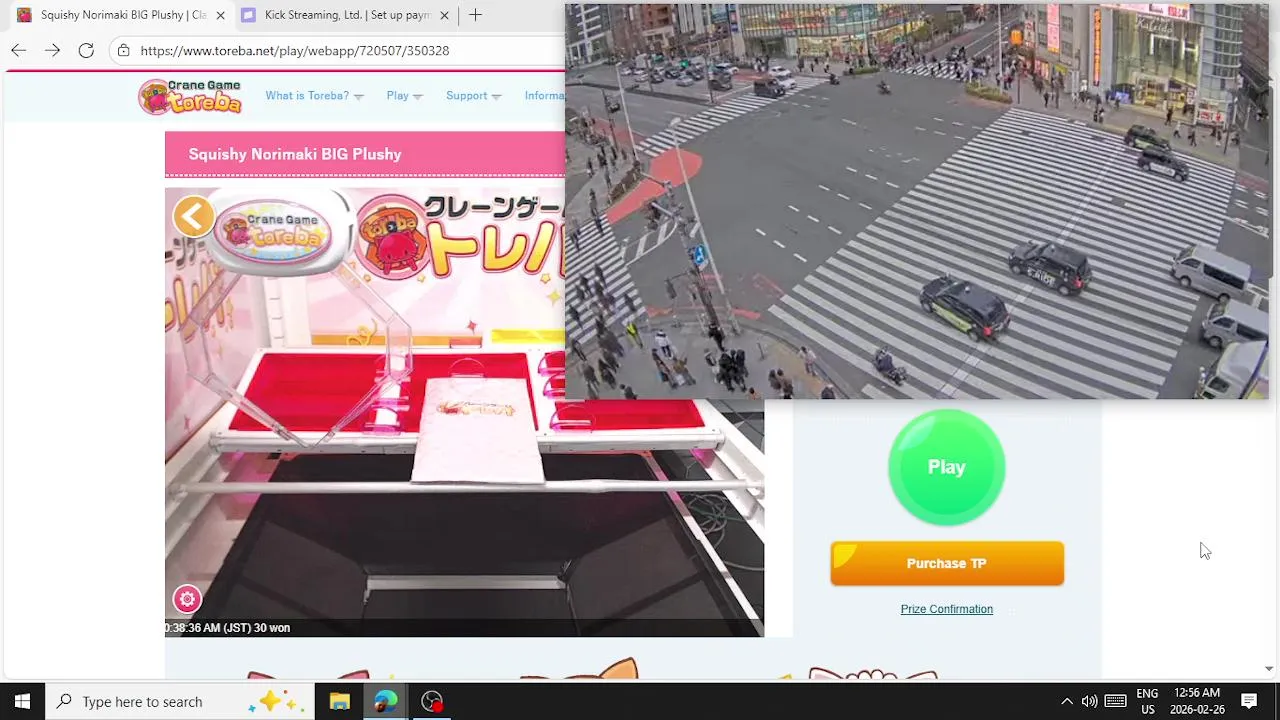Image resolution: width=1280 pixels, height=720 pixels.
Task: Open the notification center icon
Action: point(1249,701)
